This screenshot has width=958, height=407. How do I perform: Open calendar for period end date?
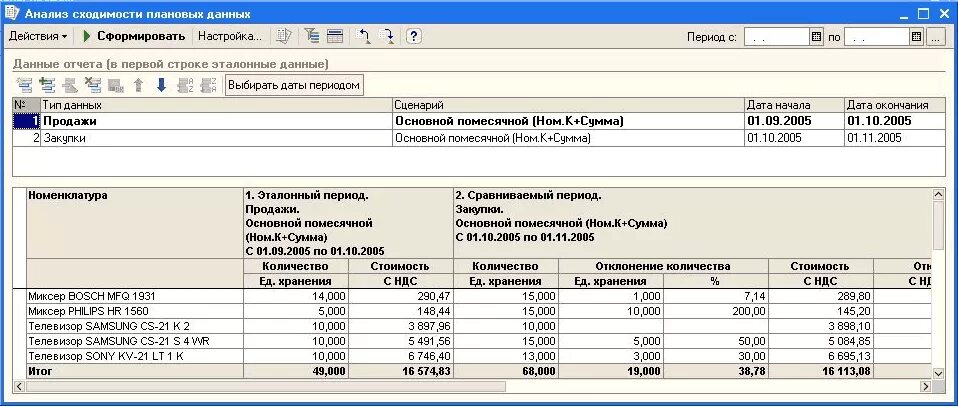point(916,37)
